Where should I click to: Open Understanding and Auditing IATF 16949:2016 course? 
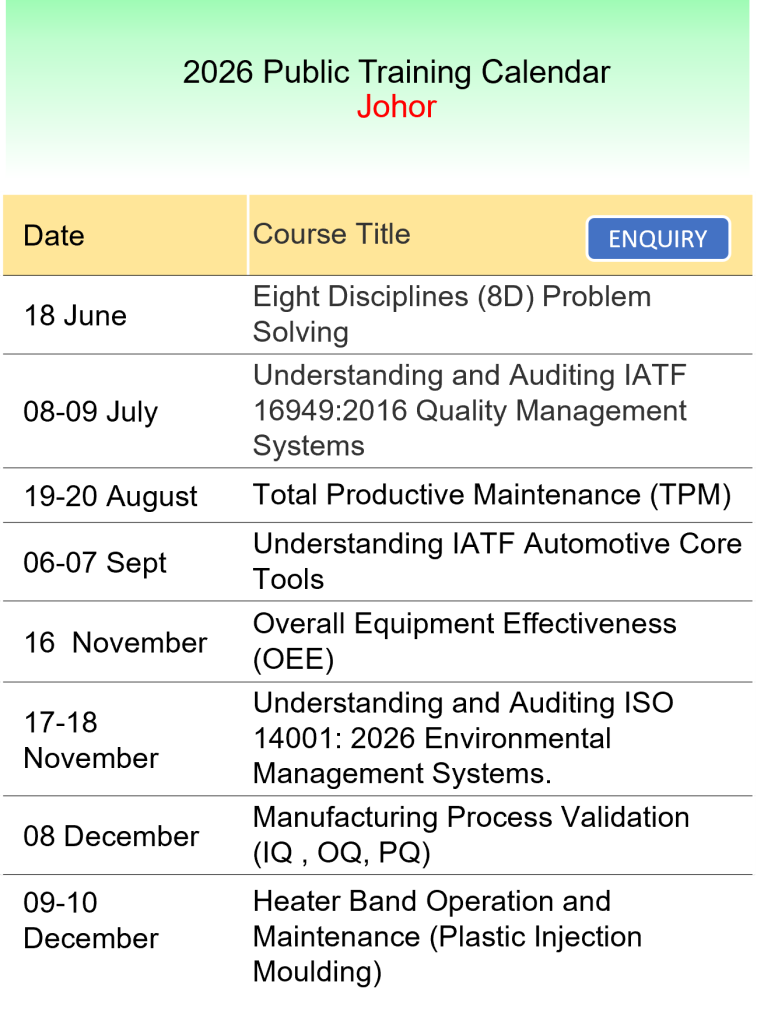469,410
